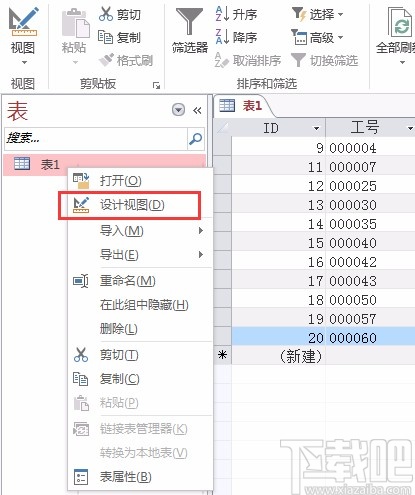Click the new record row selector asterisk
The width and height of the screenshot is (415, 495).
click(x=222, y=355)
